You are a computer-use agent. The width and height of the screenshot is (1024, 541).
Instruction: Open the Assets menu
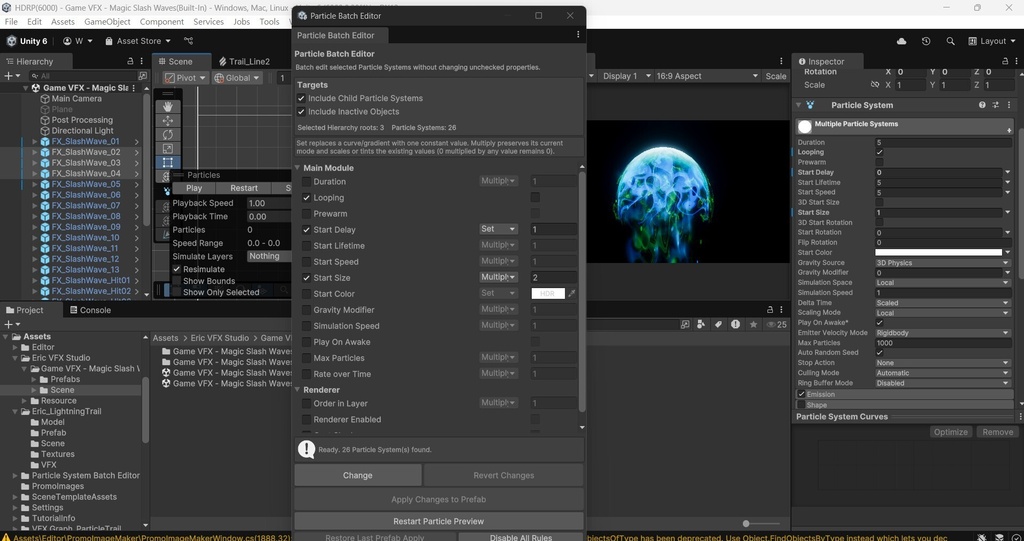[63, 22]
